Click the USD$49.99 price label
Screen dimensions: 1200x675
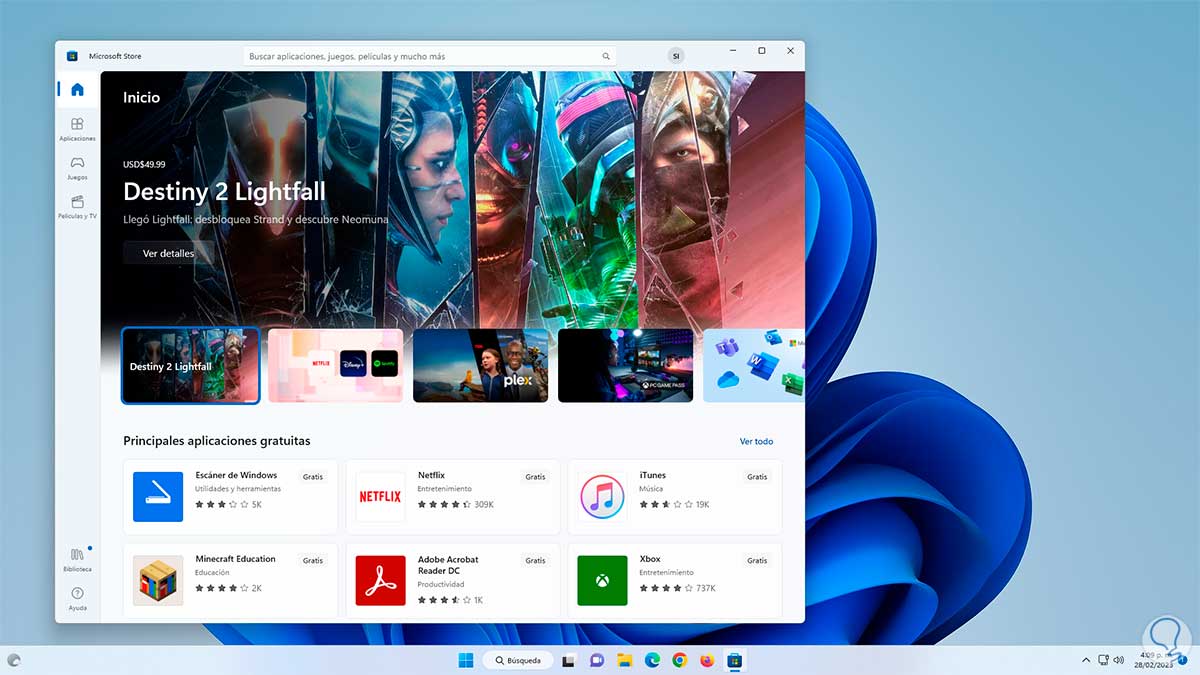[x=144, y=164]
